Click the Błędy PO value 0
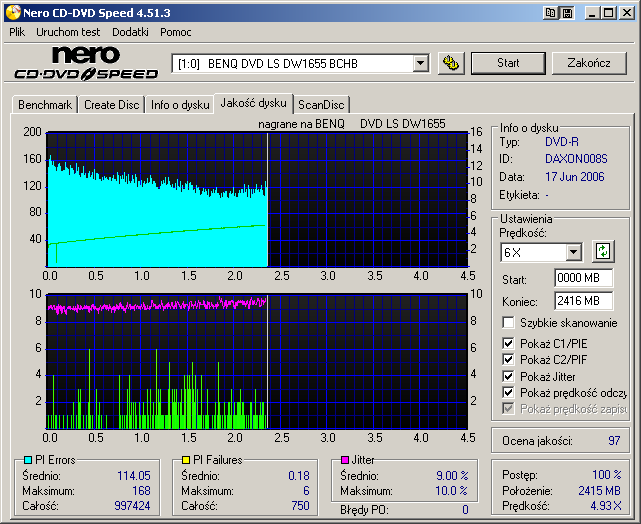This screenshot has height=524, width=641. pos(465,510)
